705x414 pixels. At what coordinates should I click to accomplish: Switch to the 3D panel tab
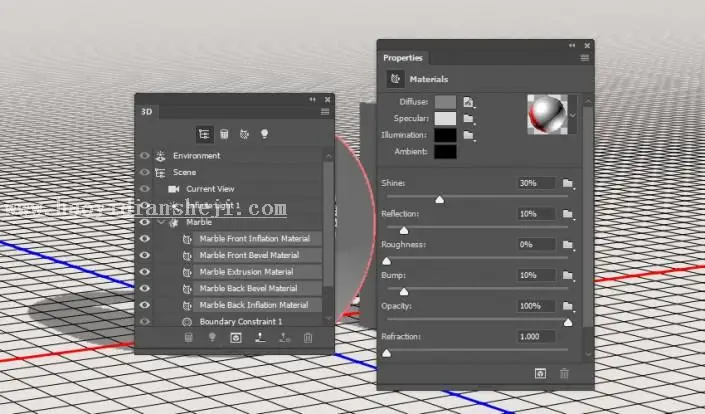tap(147, 112)
